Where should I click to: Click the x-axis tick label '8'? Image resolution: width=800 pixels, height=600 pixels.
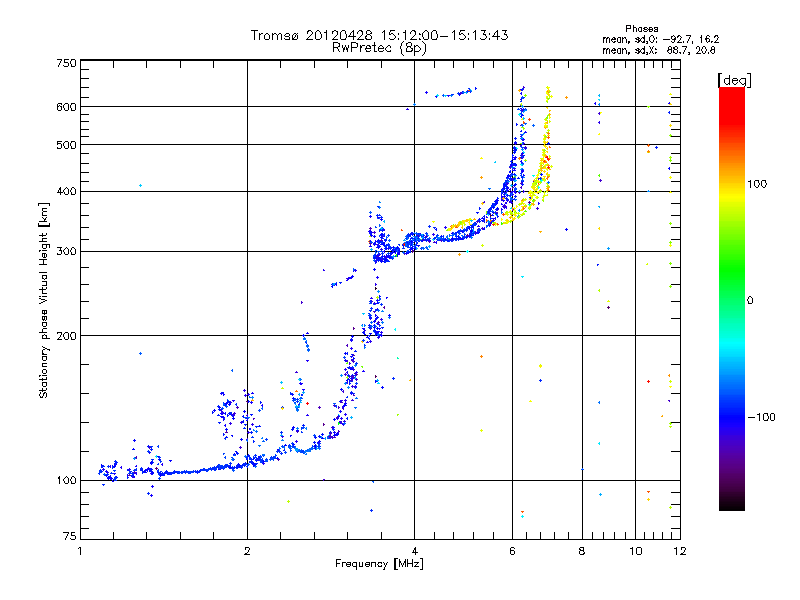[582, 551]
